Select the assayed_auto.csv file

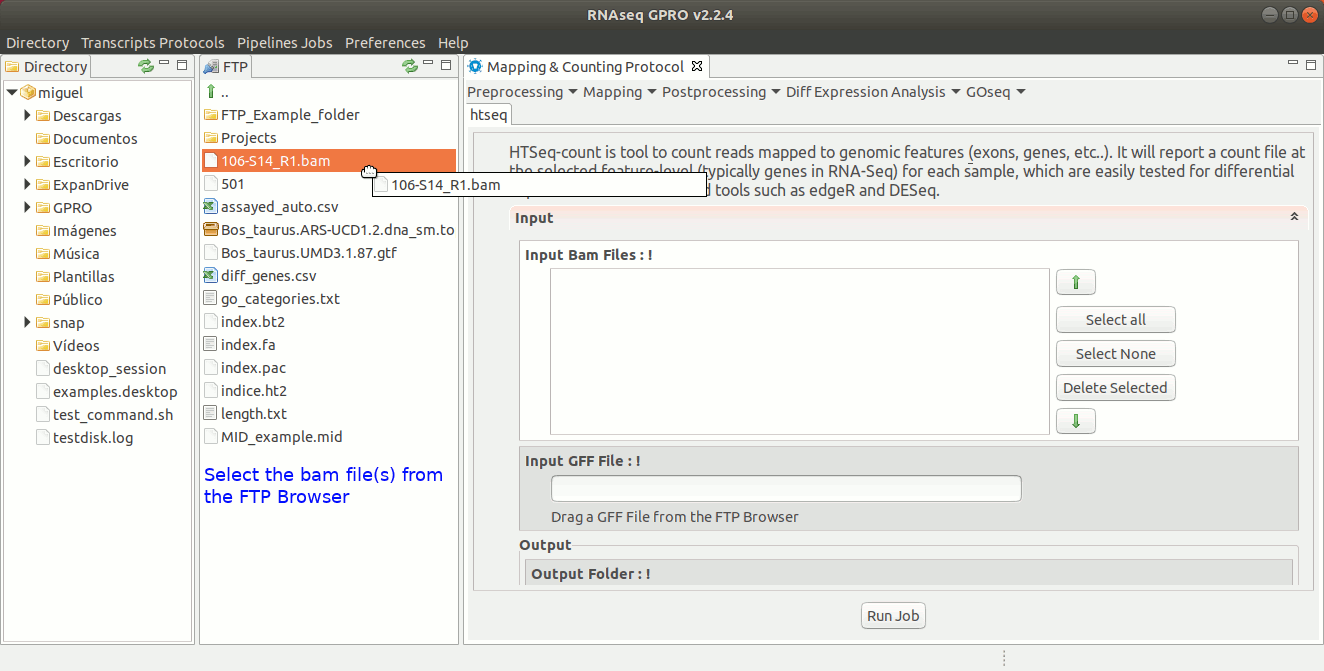coord(279,207)
